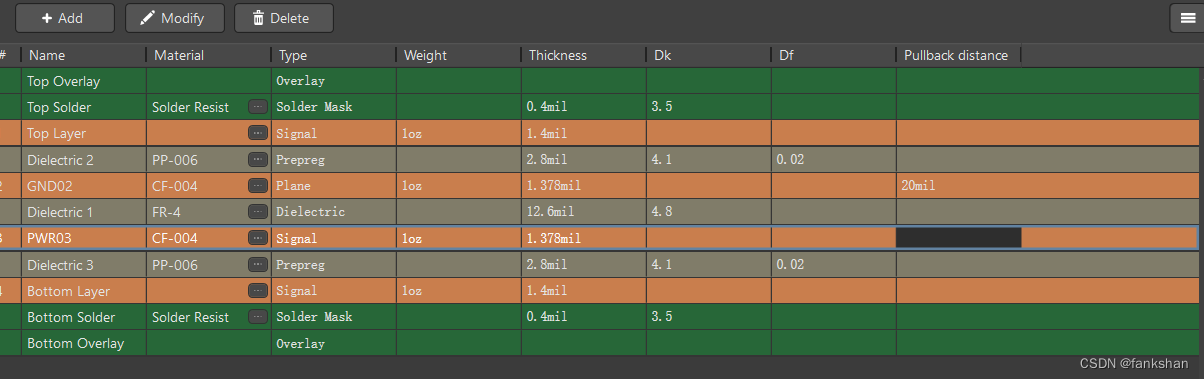
Task: Click the Thickness column header
Action: tap(584, 55)
